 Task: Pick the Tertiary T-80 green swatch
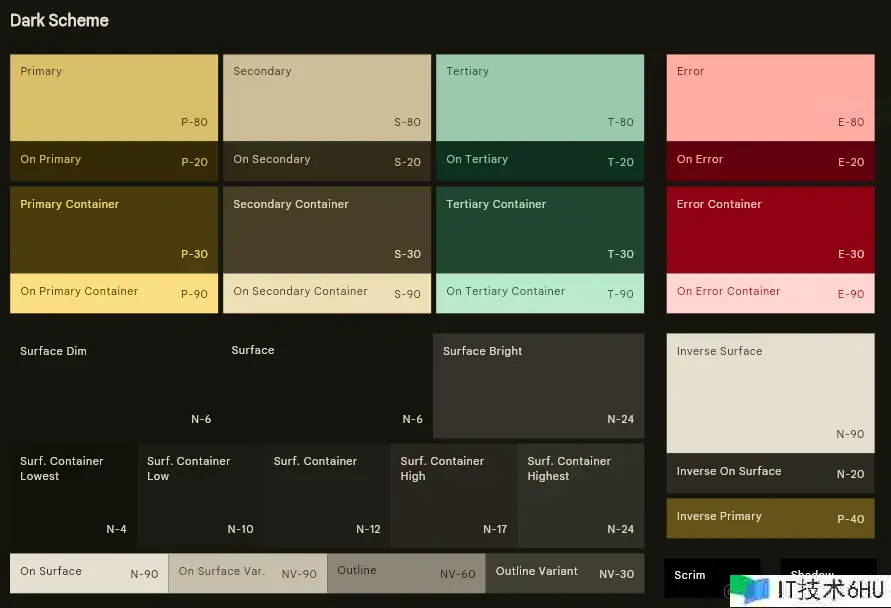[540, 97]
